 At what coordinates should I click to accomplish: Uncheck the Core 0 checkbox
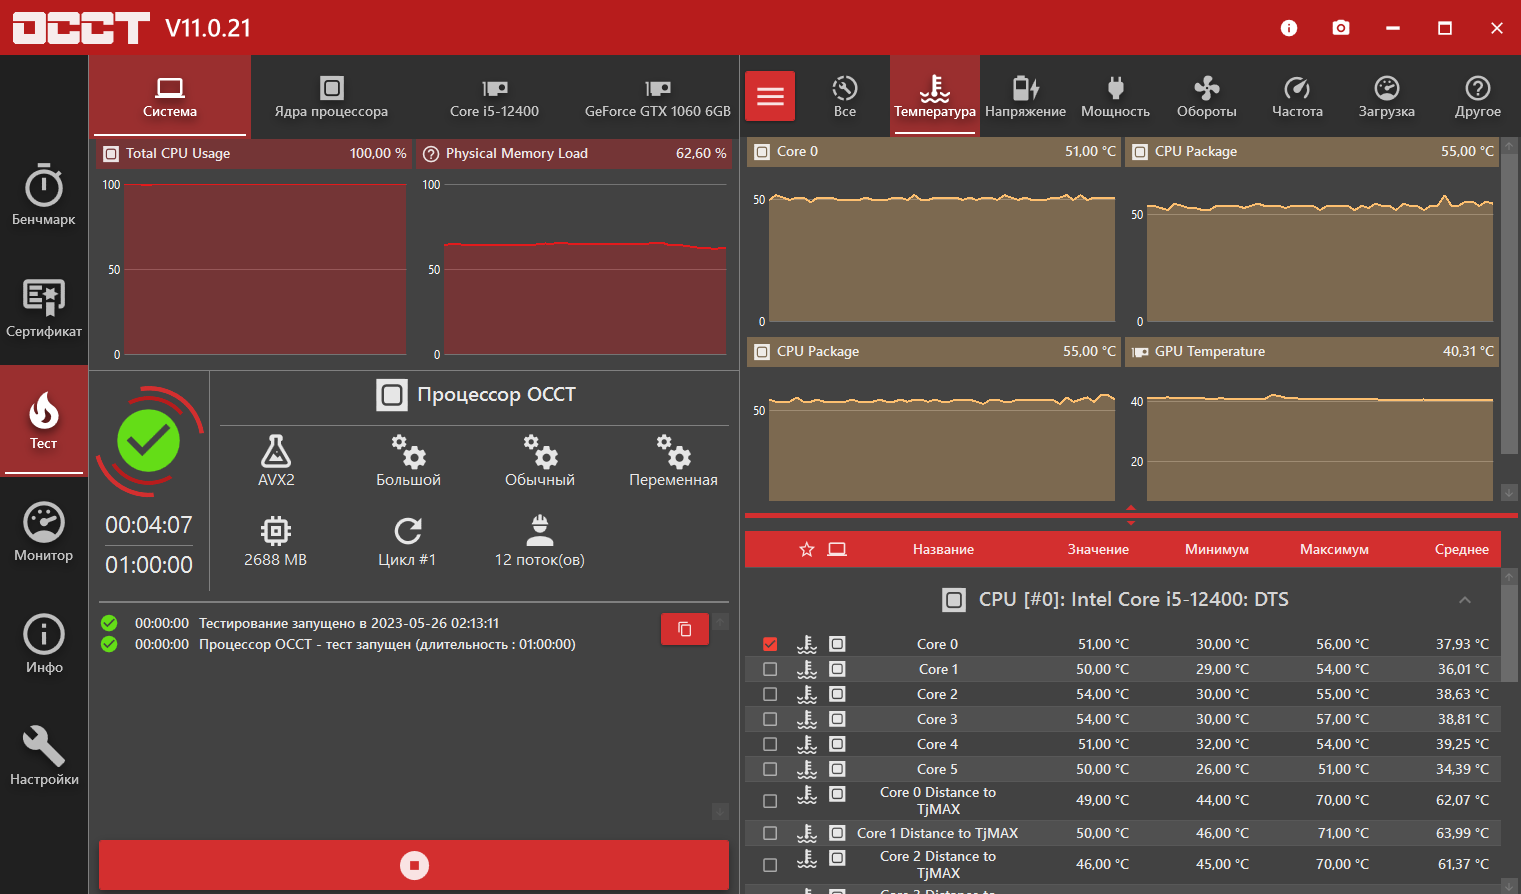point(770,644)
